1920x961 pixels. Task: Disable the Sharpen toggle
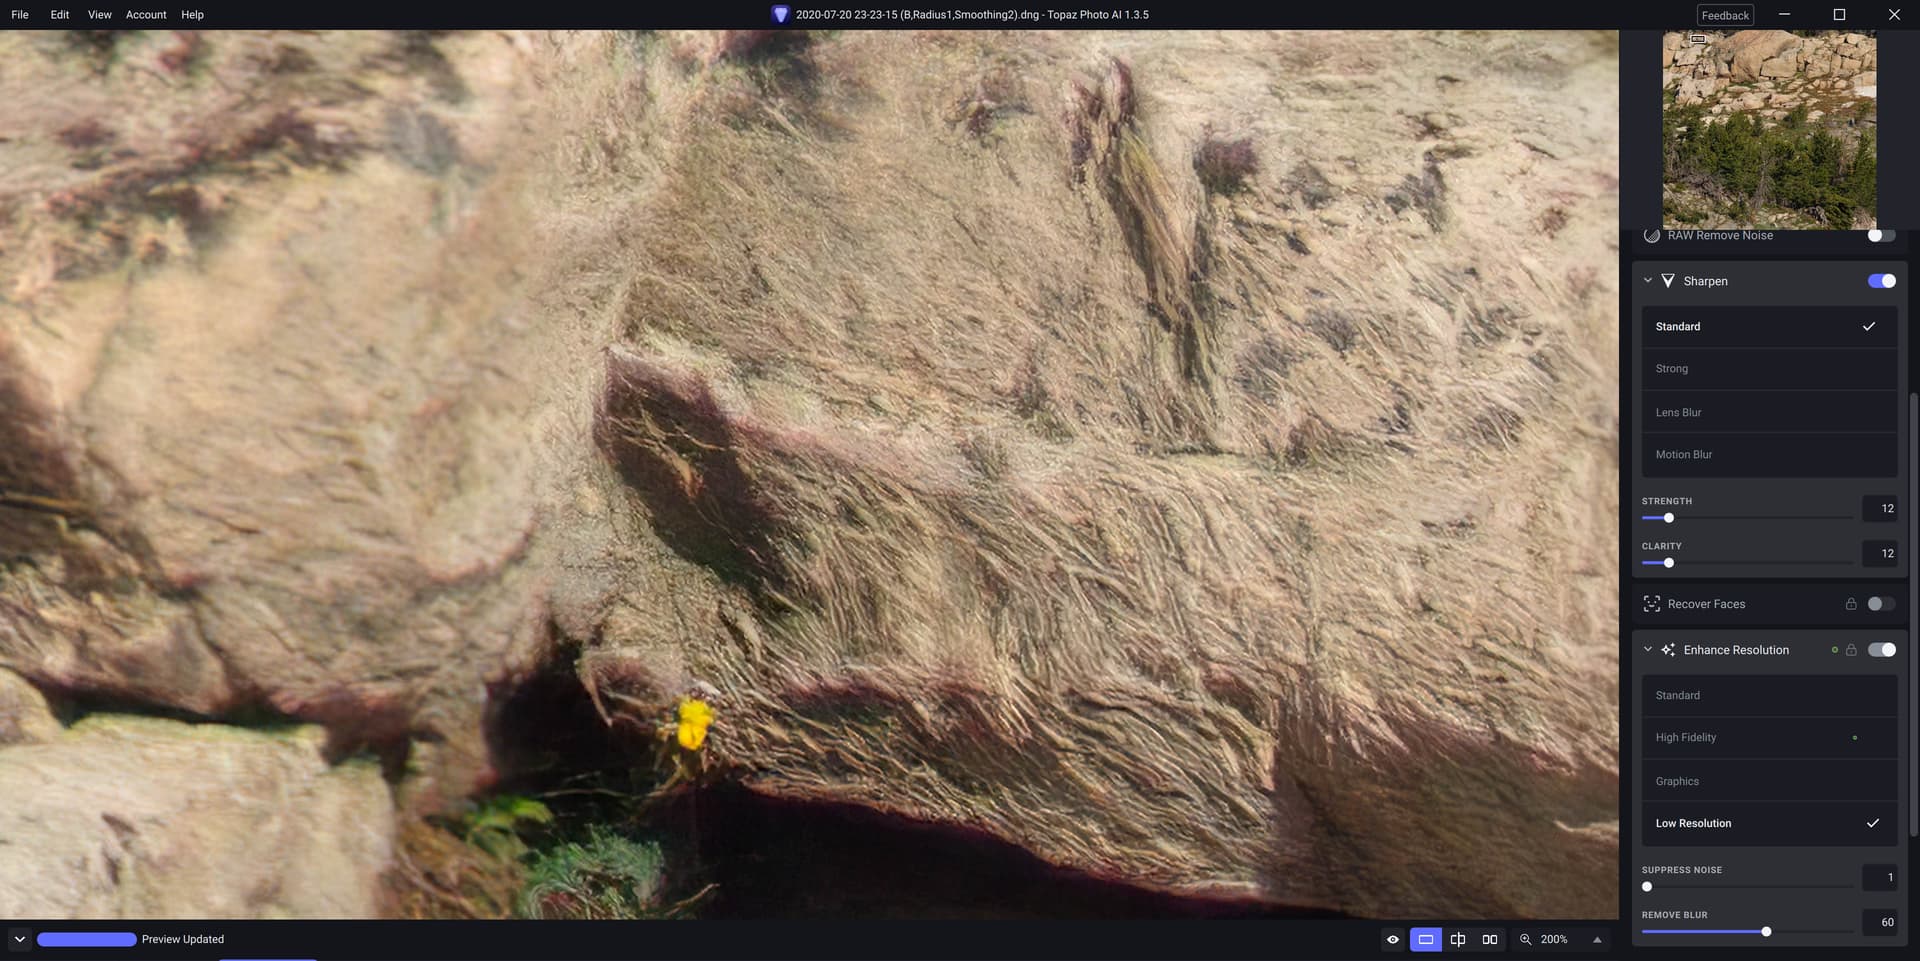click(x=1881, y=281)
